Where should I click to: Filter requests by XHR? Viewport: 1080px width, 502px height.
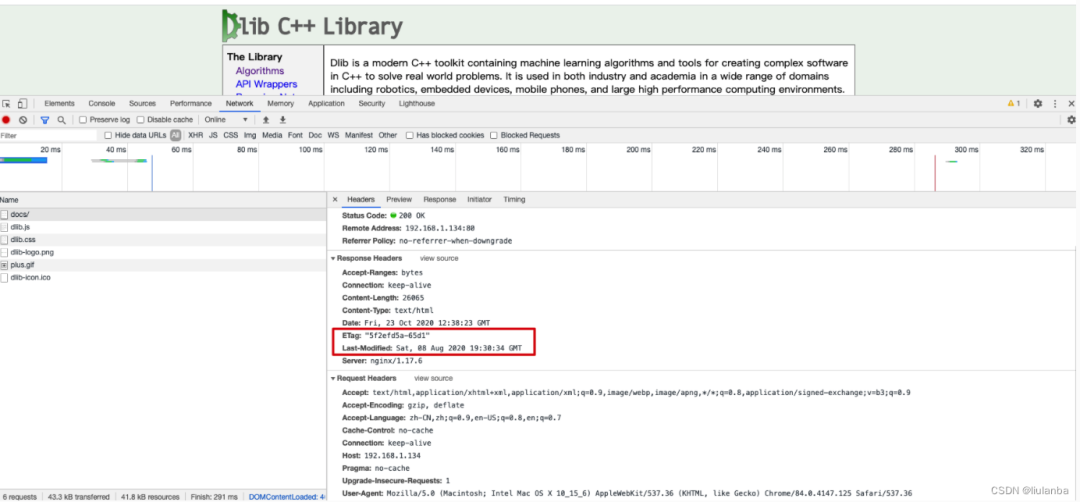pos(196,136)
